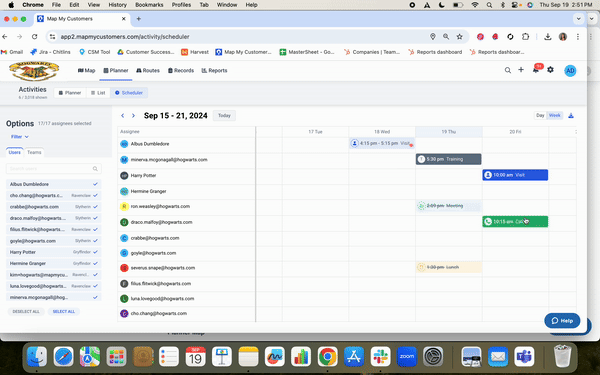The height and width of the screenshot is (375, 600).
Task: Go to previous week arrow
Action: click(122, 116)
